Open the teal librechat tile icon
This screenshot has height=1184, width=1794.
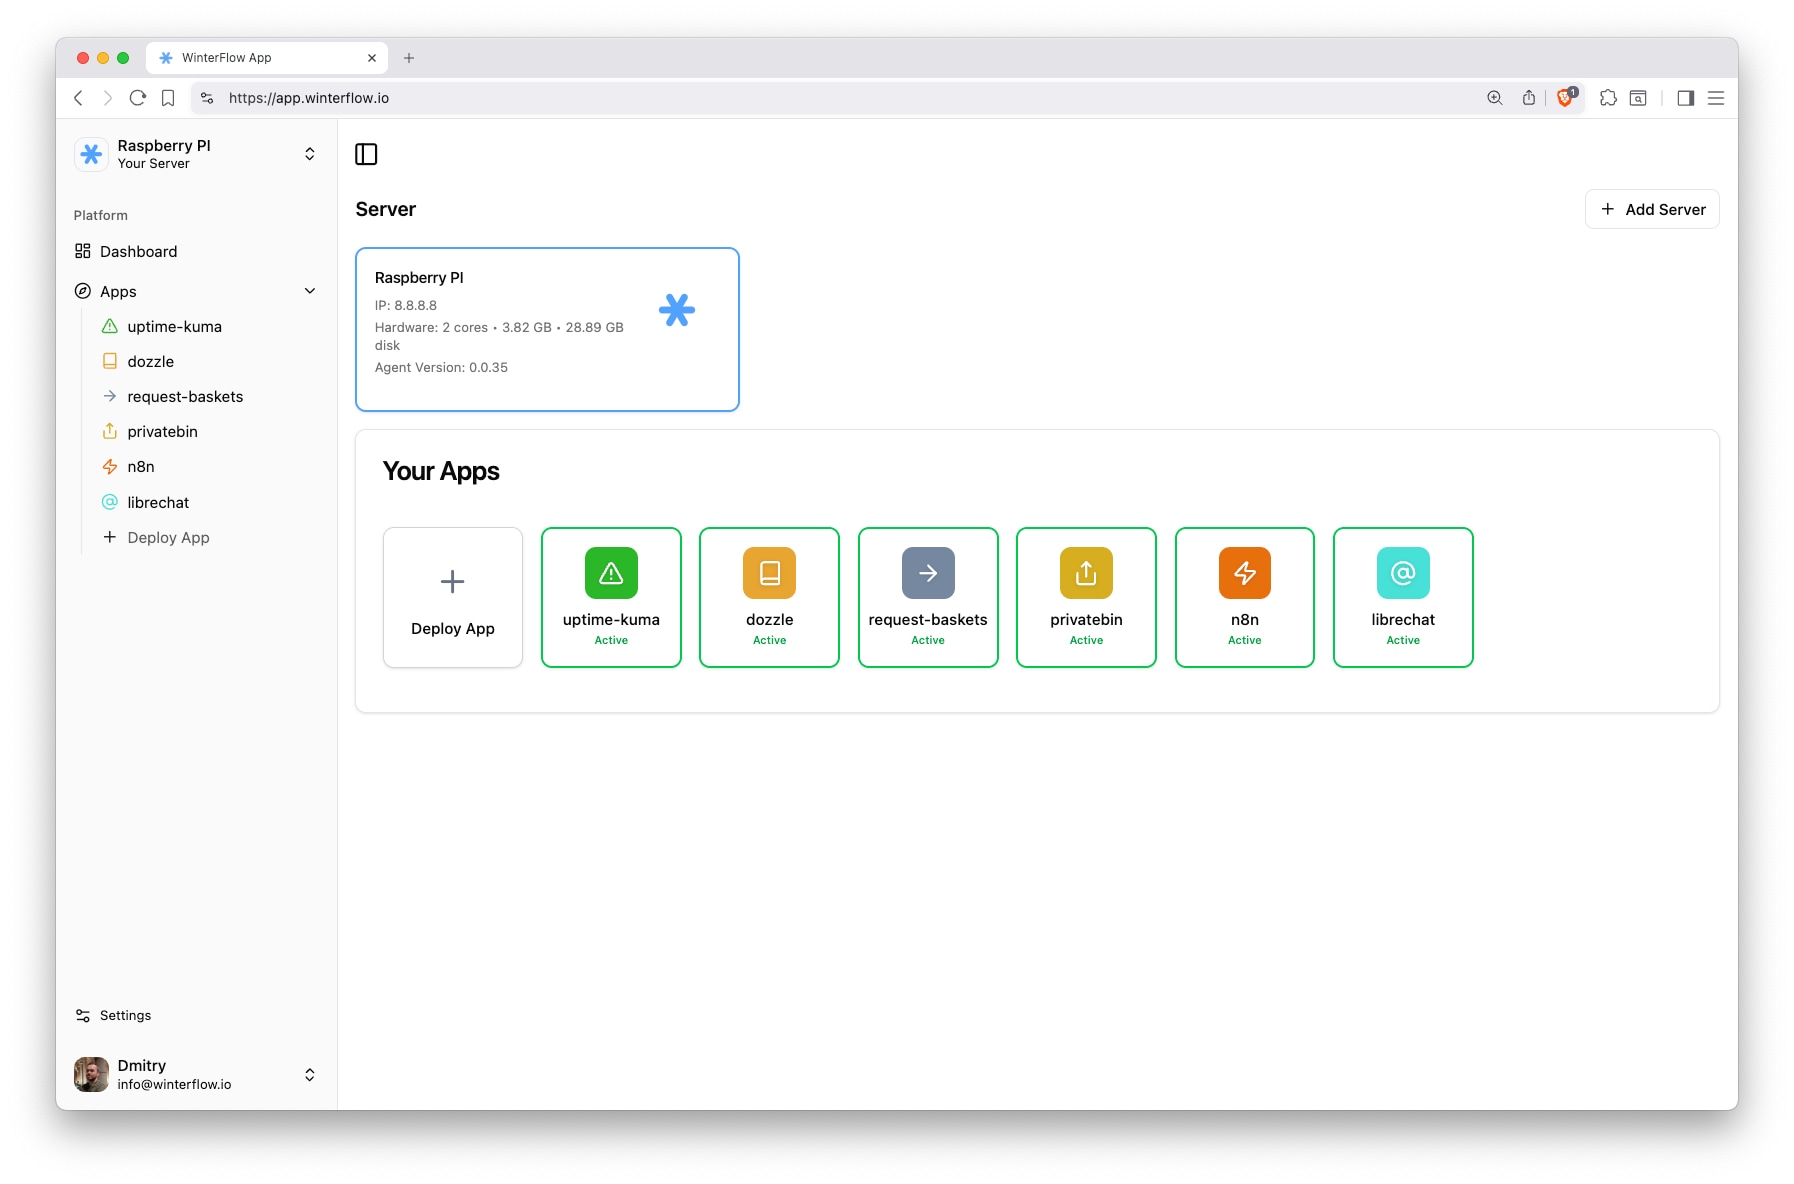tap(1403, 573)
